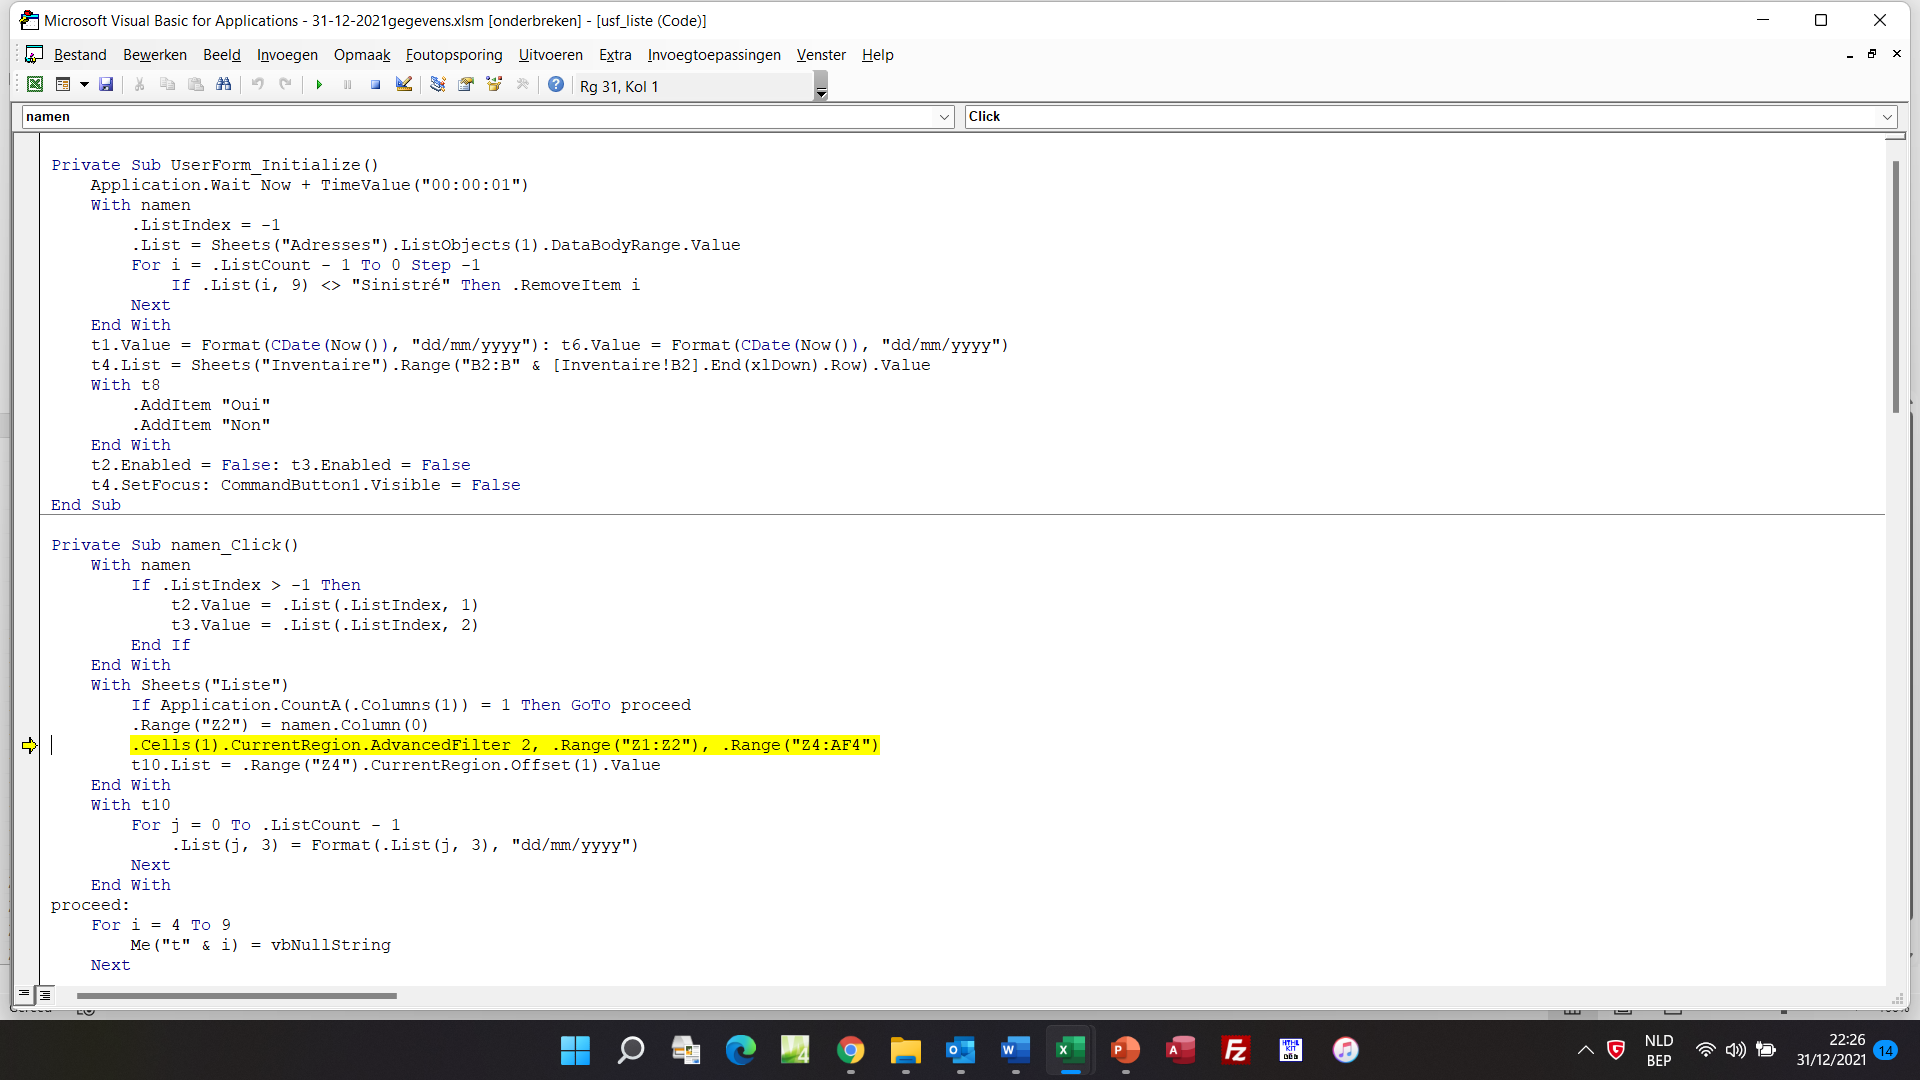Show hidden tray icons chevron
Viewport: 1920px width, 1080px height.
[x=1586, y=1050]
